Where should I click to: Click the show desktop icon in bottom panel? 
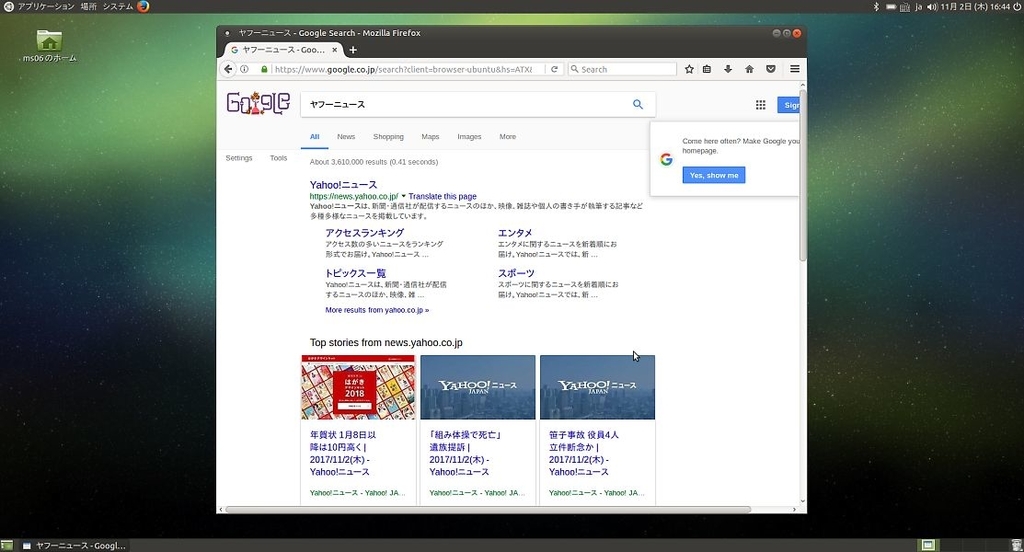7,545
